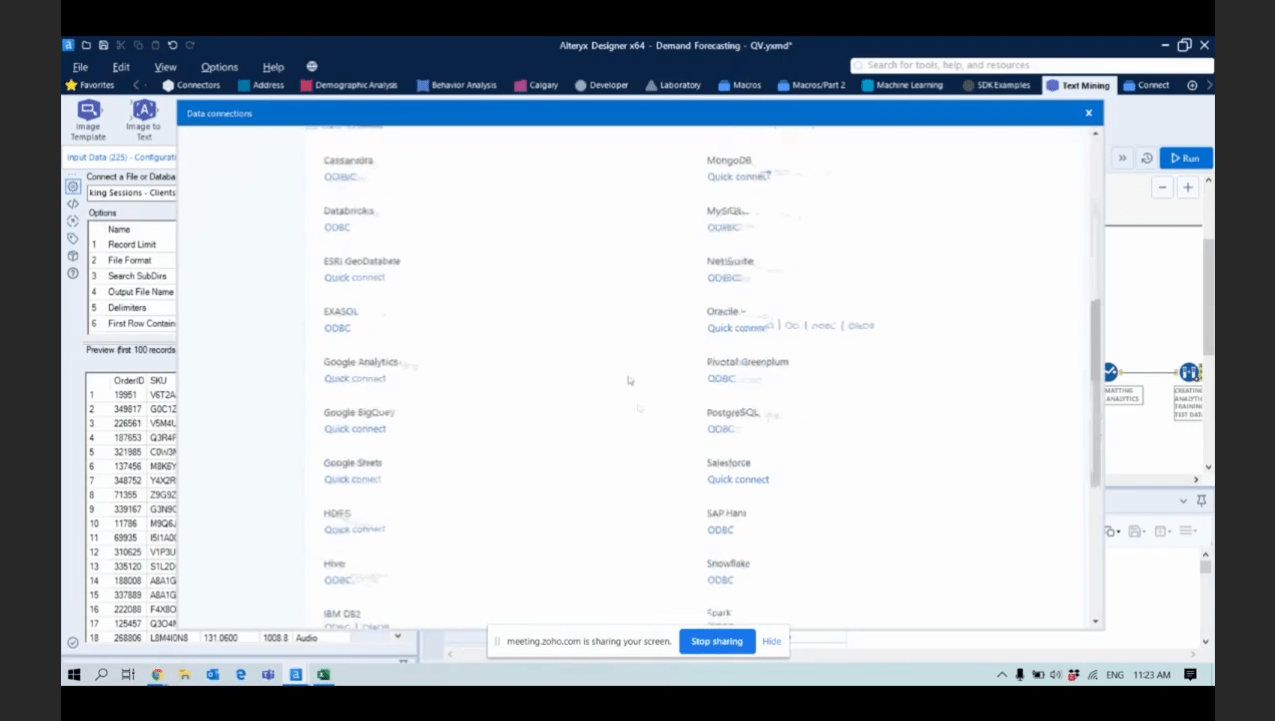Show hidden tray icons chevron
1275x721 pixels.
point(1002,675)
